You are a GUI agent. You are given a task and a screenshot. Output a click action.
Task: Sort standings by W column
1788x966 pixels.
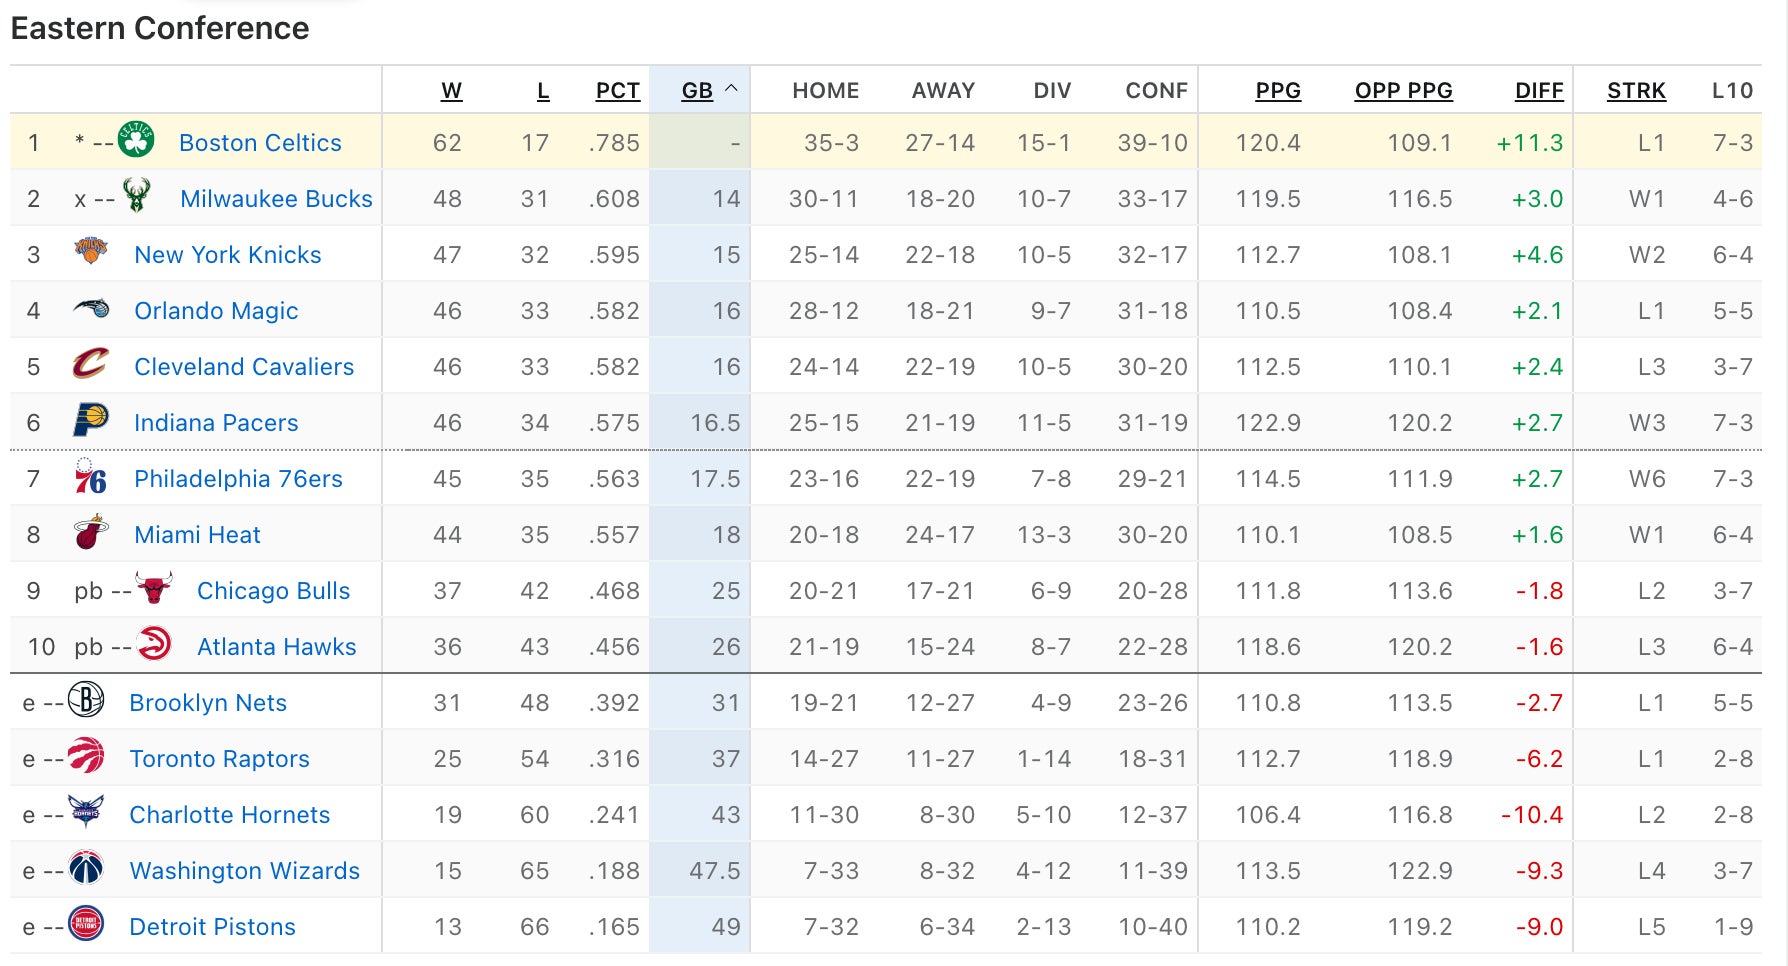tap(452, 91)
